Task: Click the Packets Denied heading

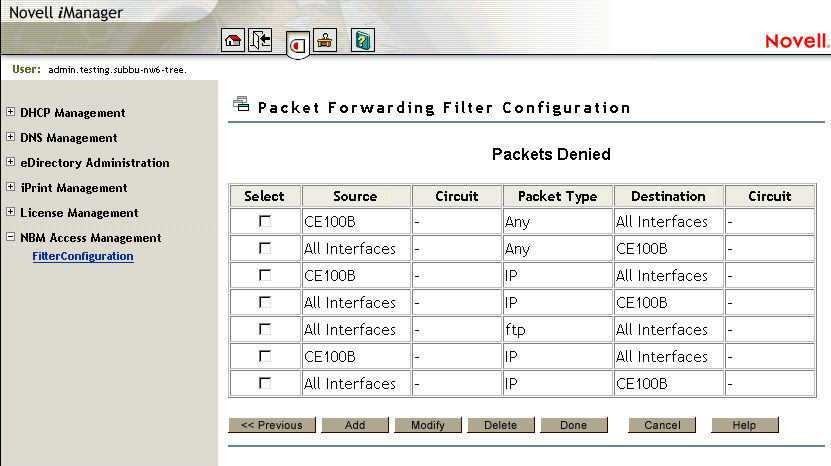Action: 551,154
